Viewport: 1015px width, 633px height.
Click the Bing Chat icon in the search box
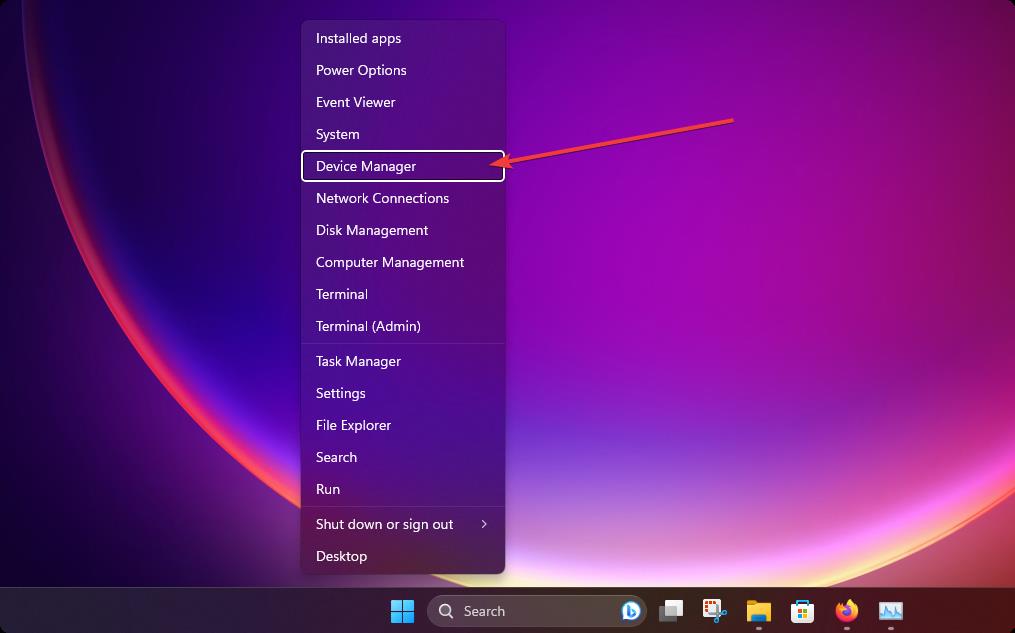tap(631, 610)
